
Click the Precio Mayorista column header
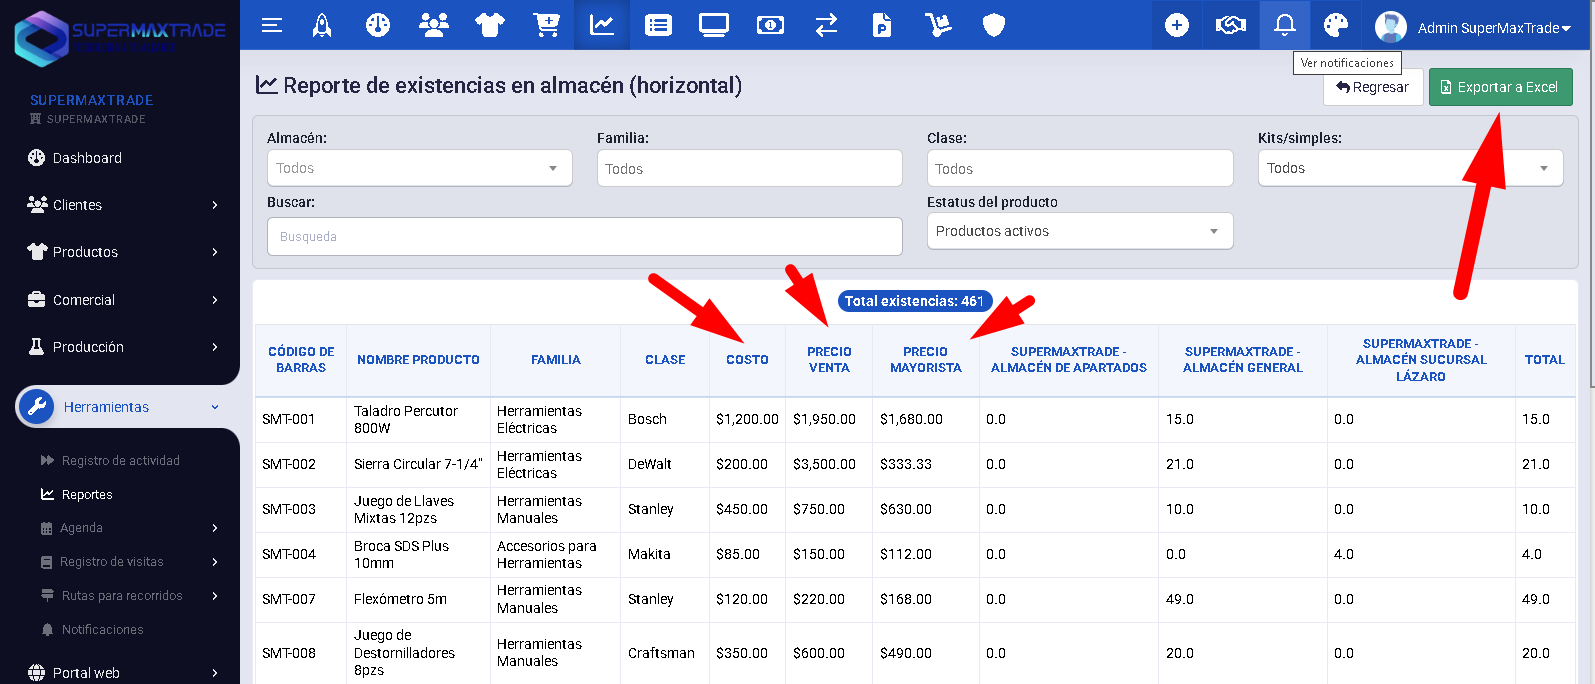click(926, 360)
